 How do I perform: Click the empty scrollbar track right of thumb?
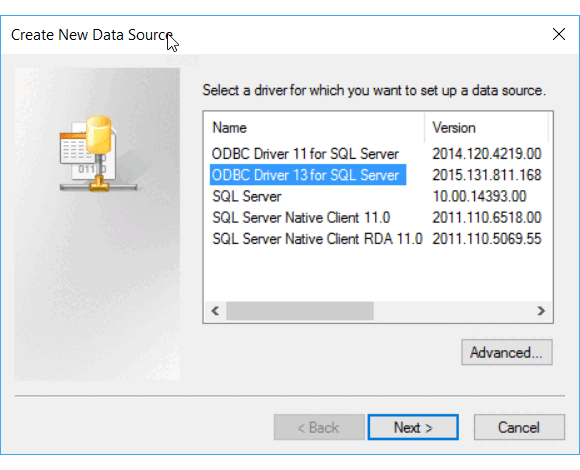click(x=452, y=311)
